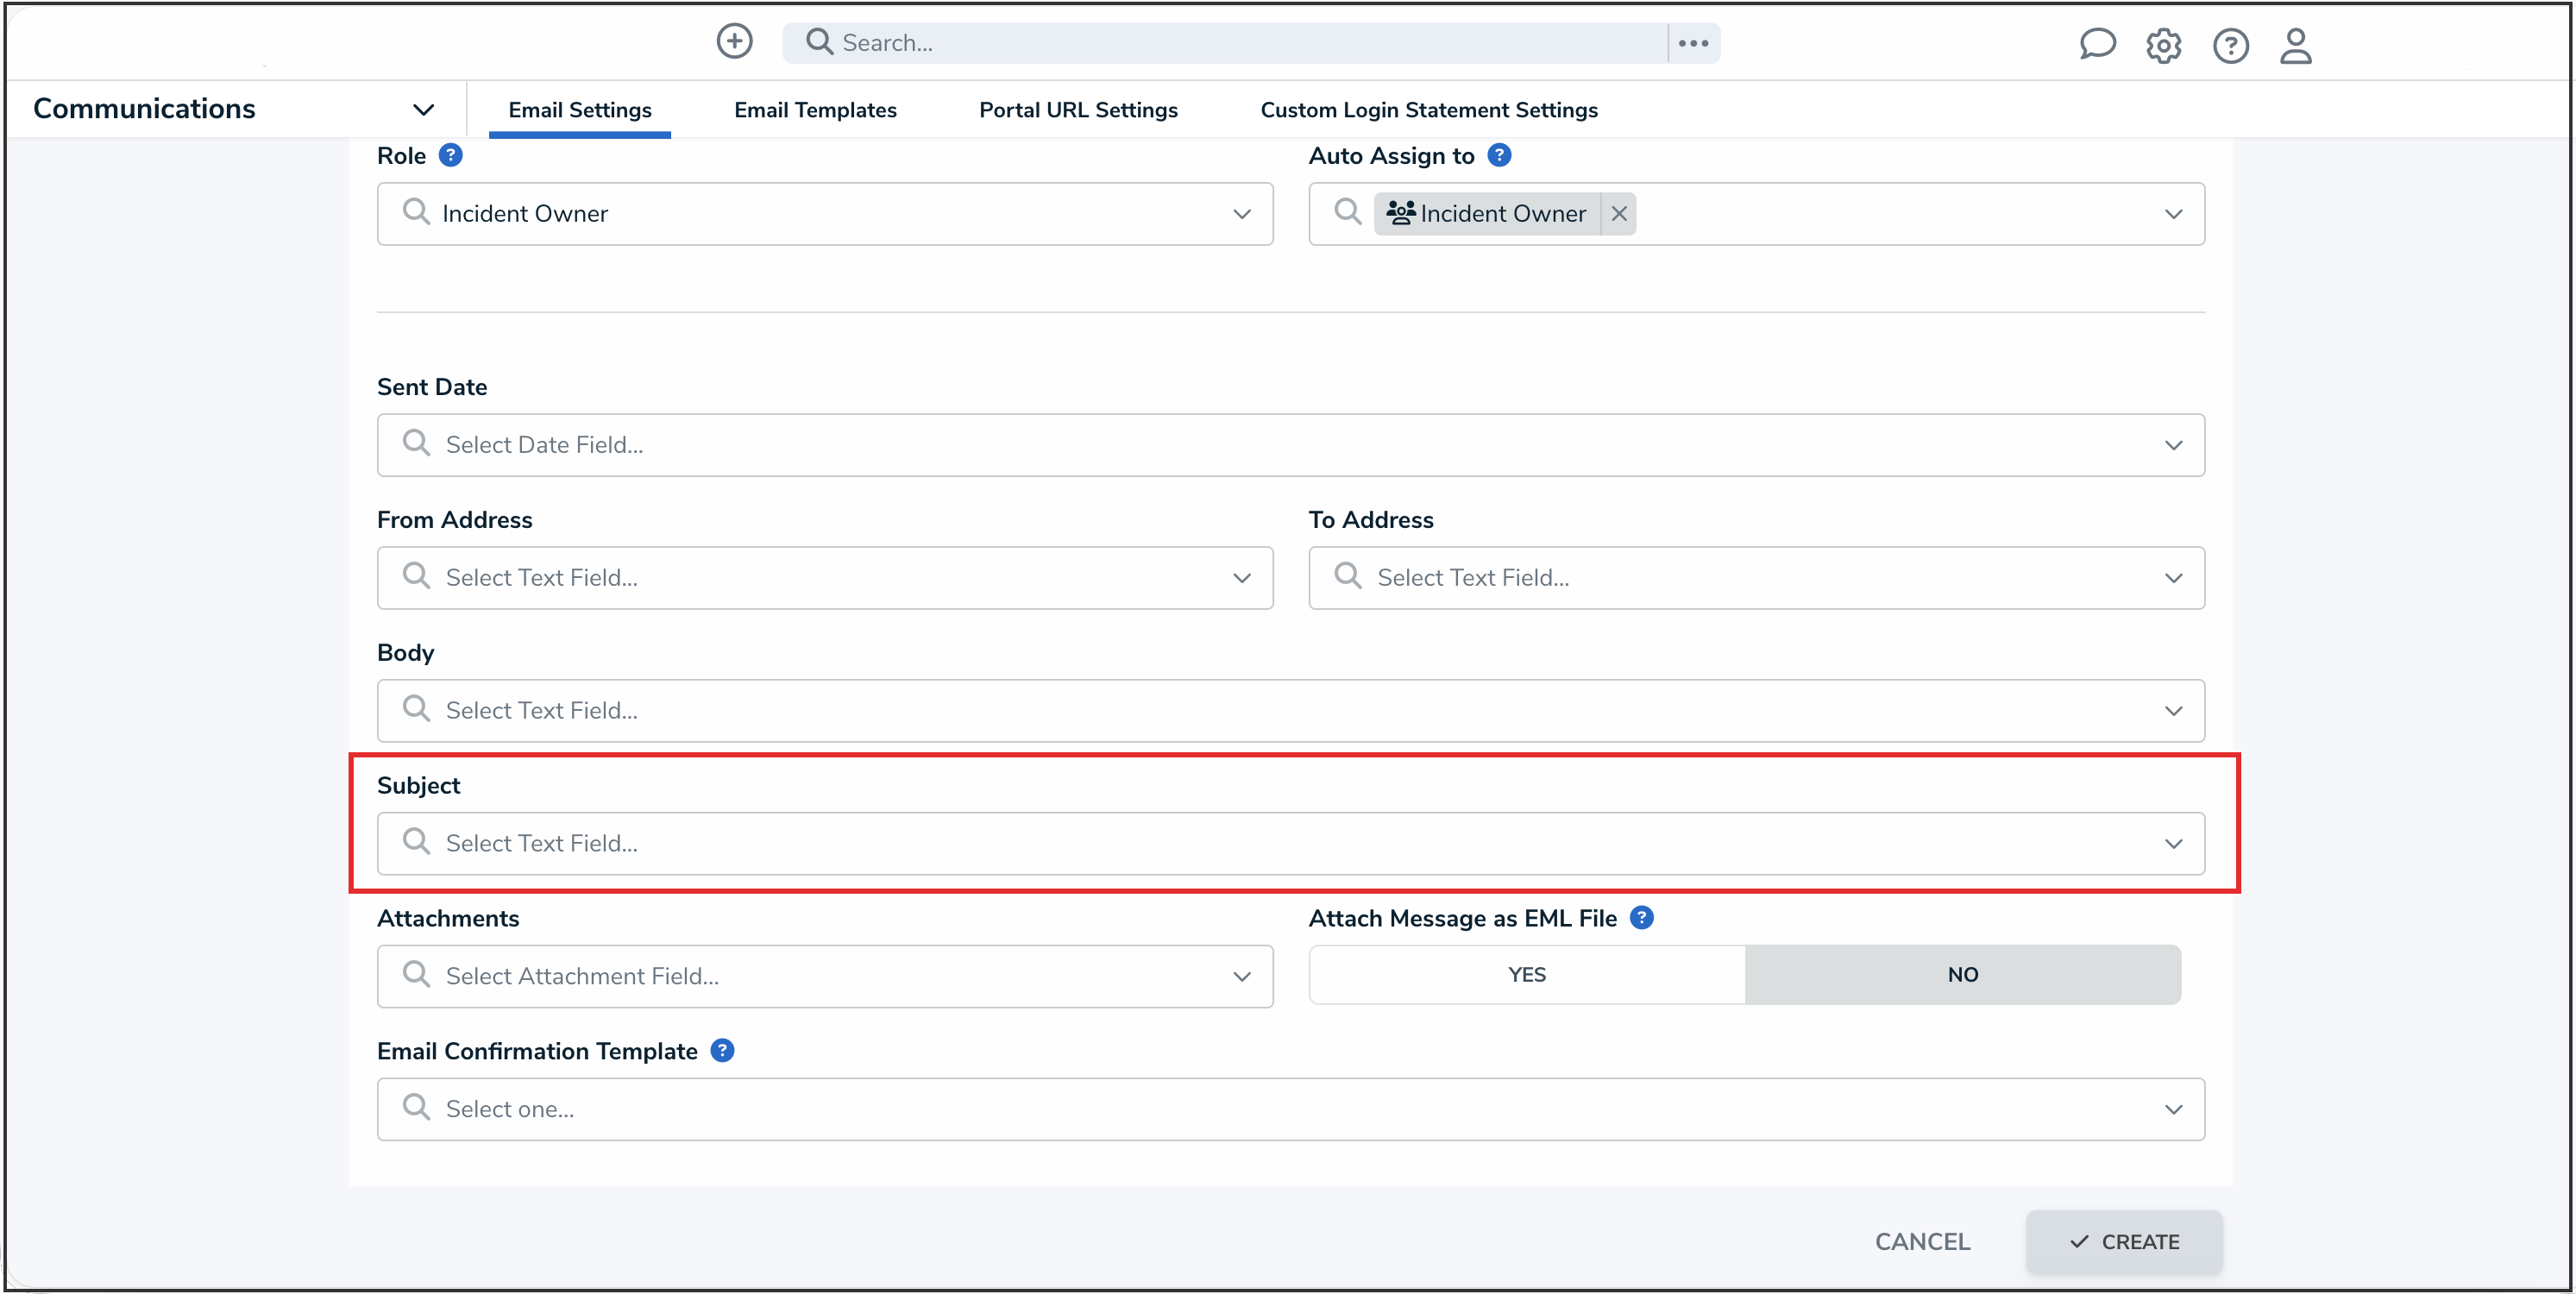Click the help icon beside Email Confirmation Template
The height and width of the screenshot is (1294, 2576).
(x=722, y=1050)
